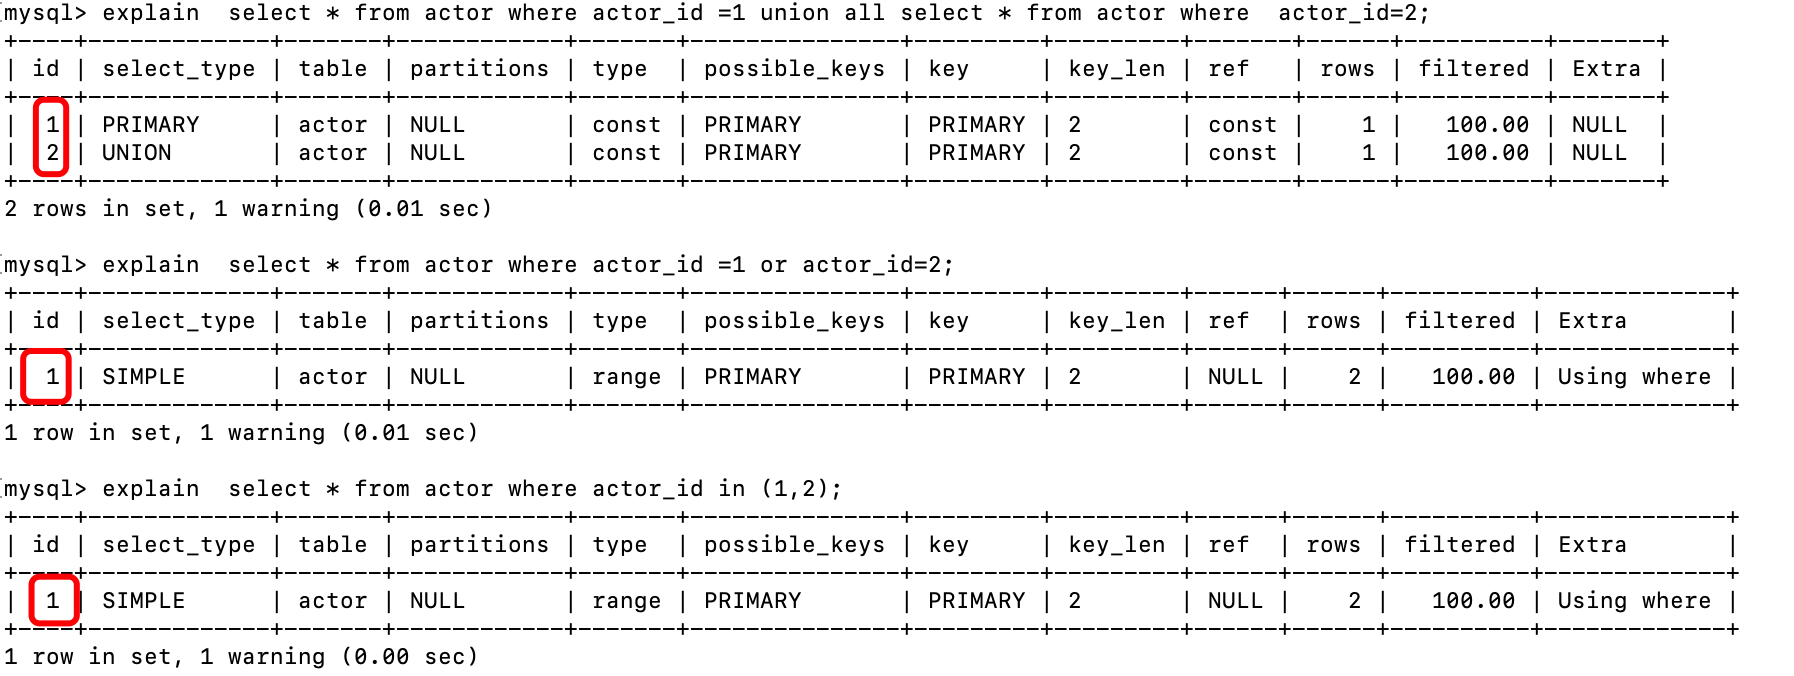This screenshot has width=1794, height=676.
Task: Click 'possible_keys' header in first table
Action: tap(794, 69)
